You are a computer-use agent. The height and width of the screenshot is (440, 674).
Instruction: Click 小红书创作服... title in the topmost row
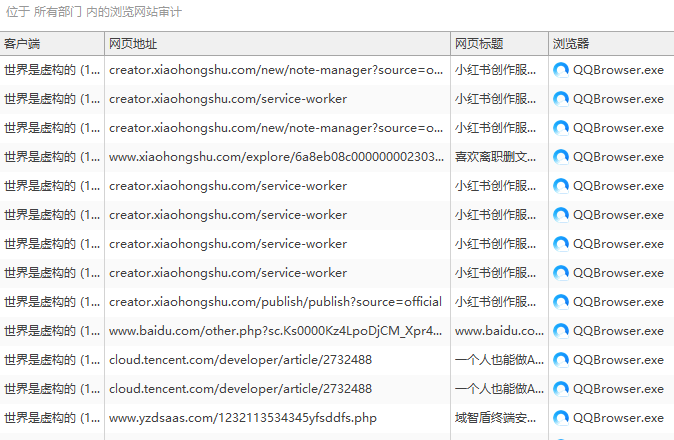click(x=495, y=70)
